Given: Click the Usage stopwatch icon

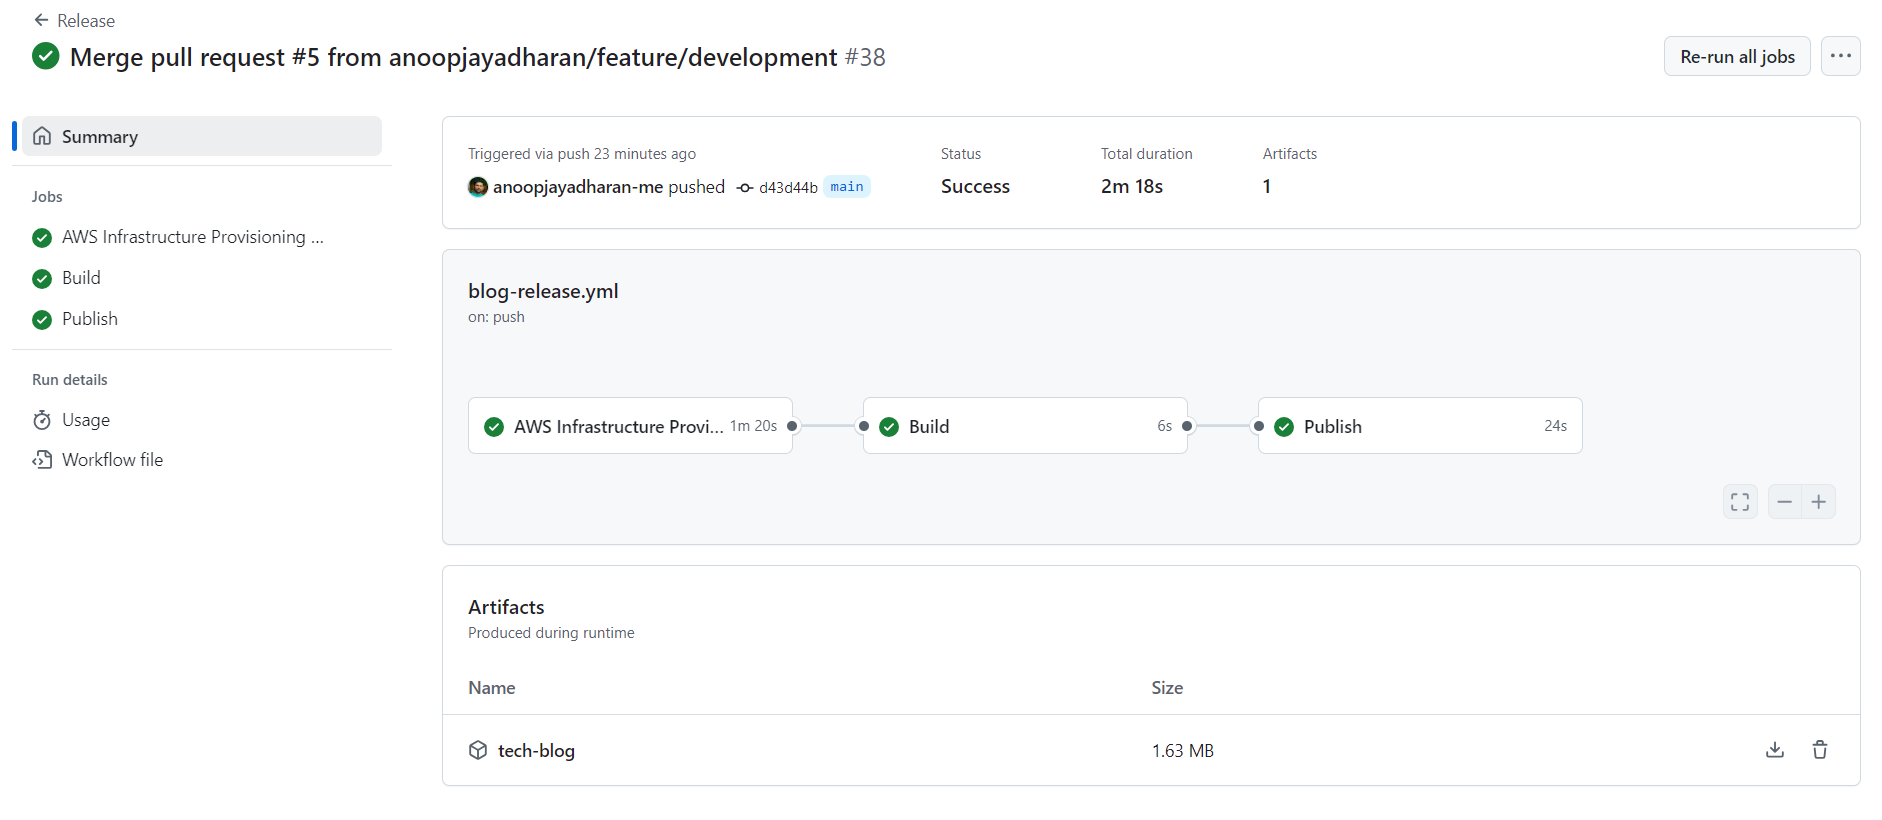Looking at the screenshot, I should point(42,420).
